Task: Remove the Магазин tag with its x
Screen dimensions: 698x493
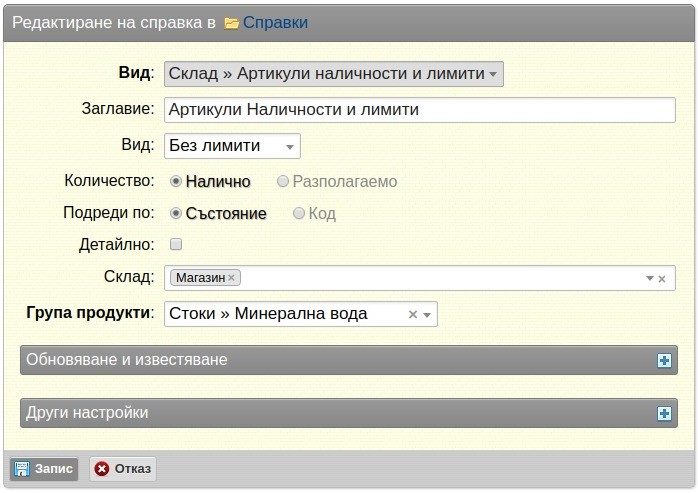Action: pyautogui.click(x=231, y=278)
